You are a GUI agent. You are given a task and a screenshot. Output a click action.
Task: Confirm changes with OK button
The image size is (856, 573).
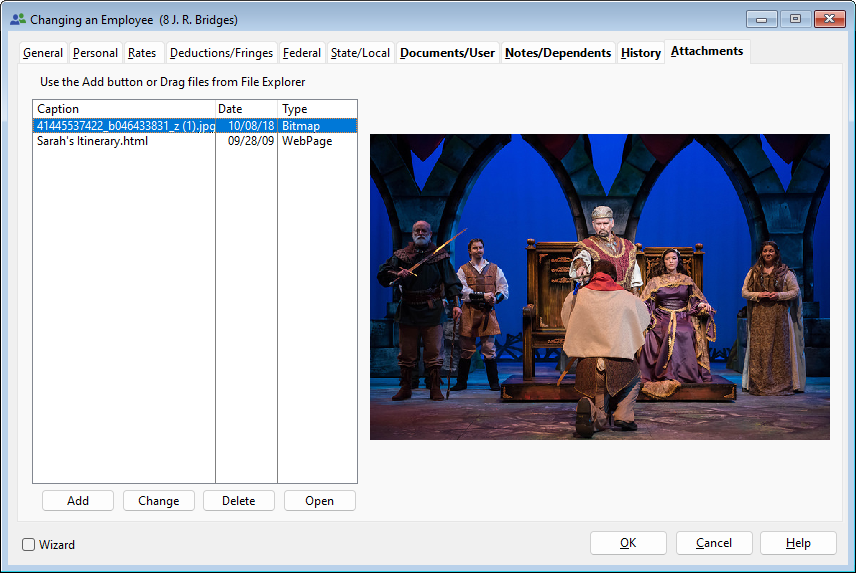click(628, 543)
